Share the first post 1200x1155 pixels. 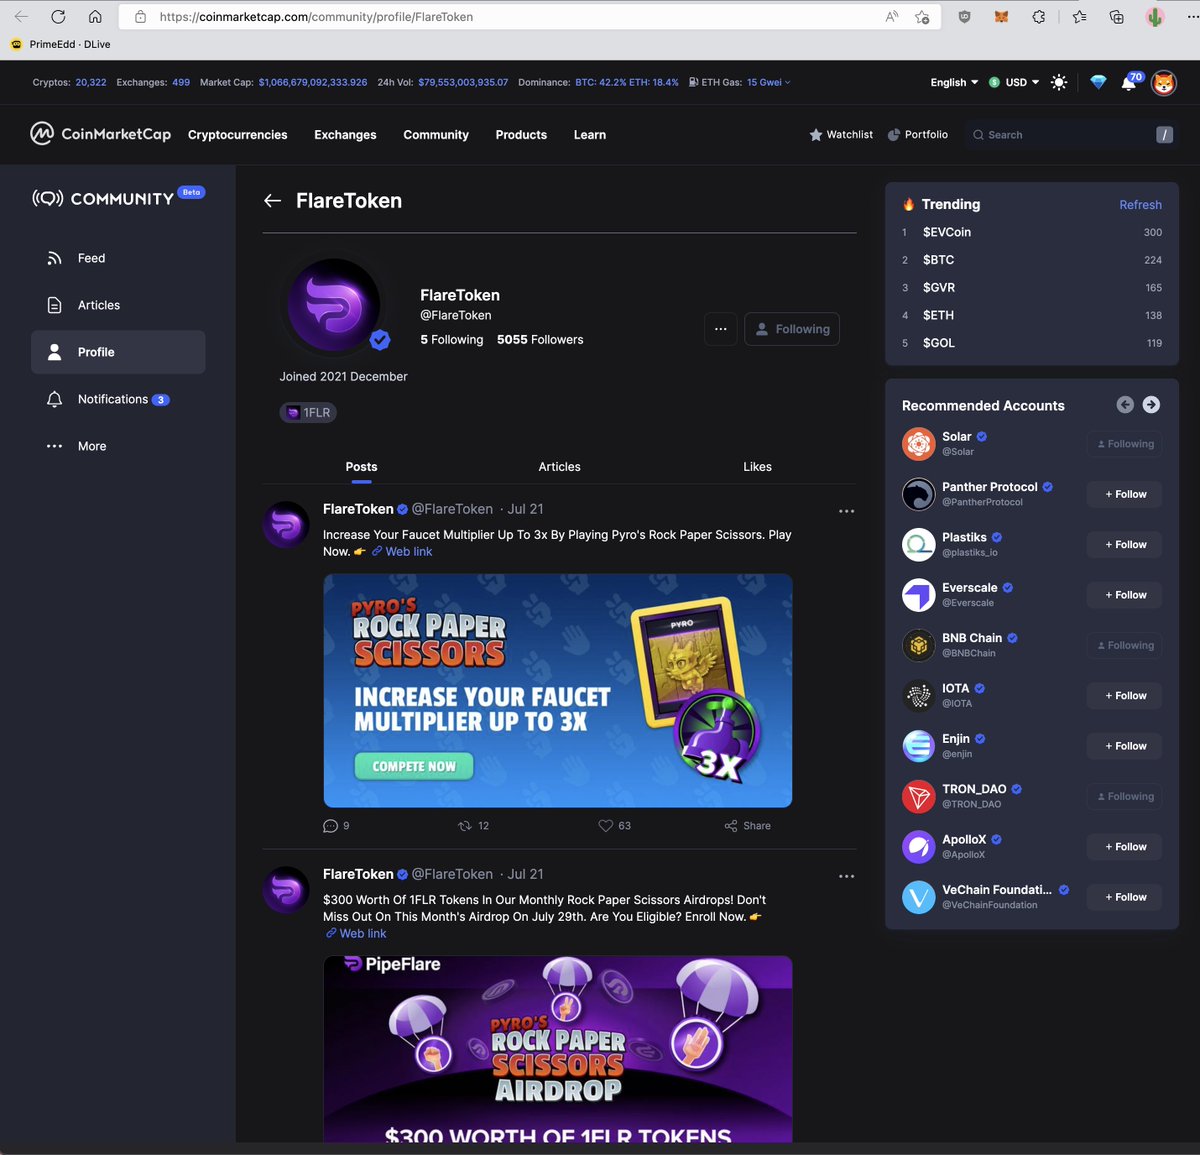pos(748,826)
